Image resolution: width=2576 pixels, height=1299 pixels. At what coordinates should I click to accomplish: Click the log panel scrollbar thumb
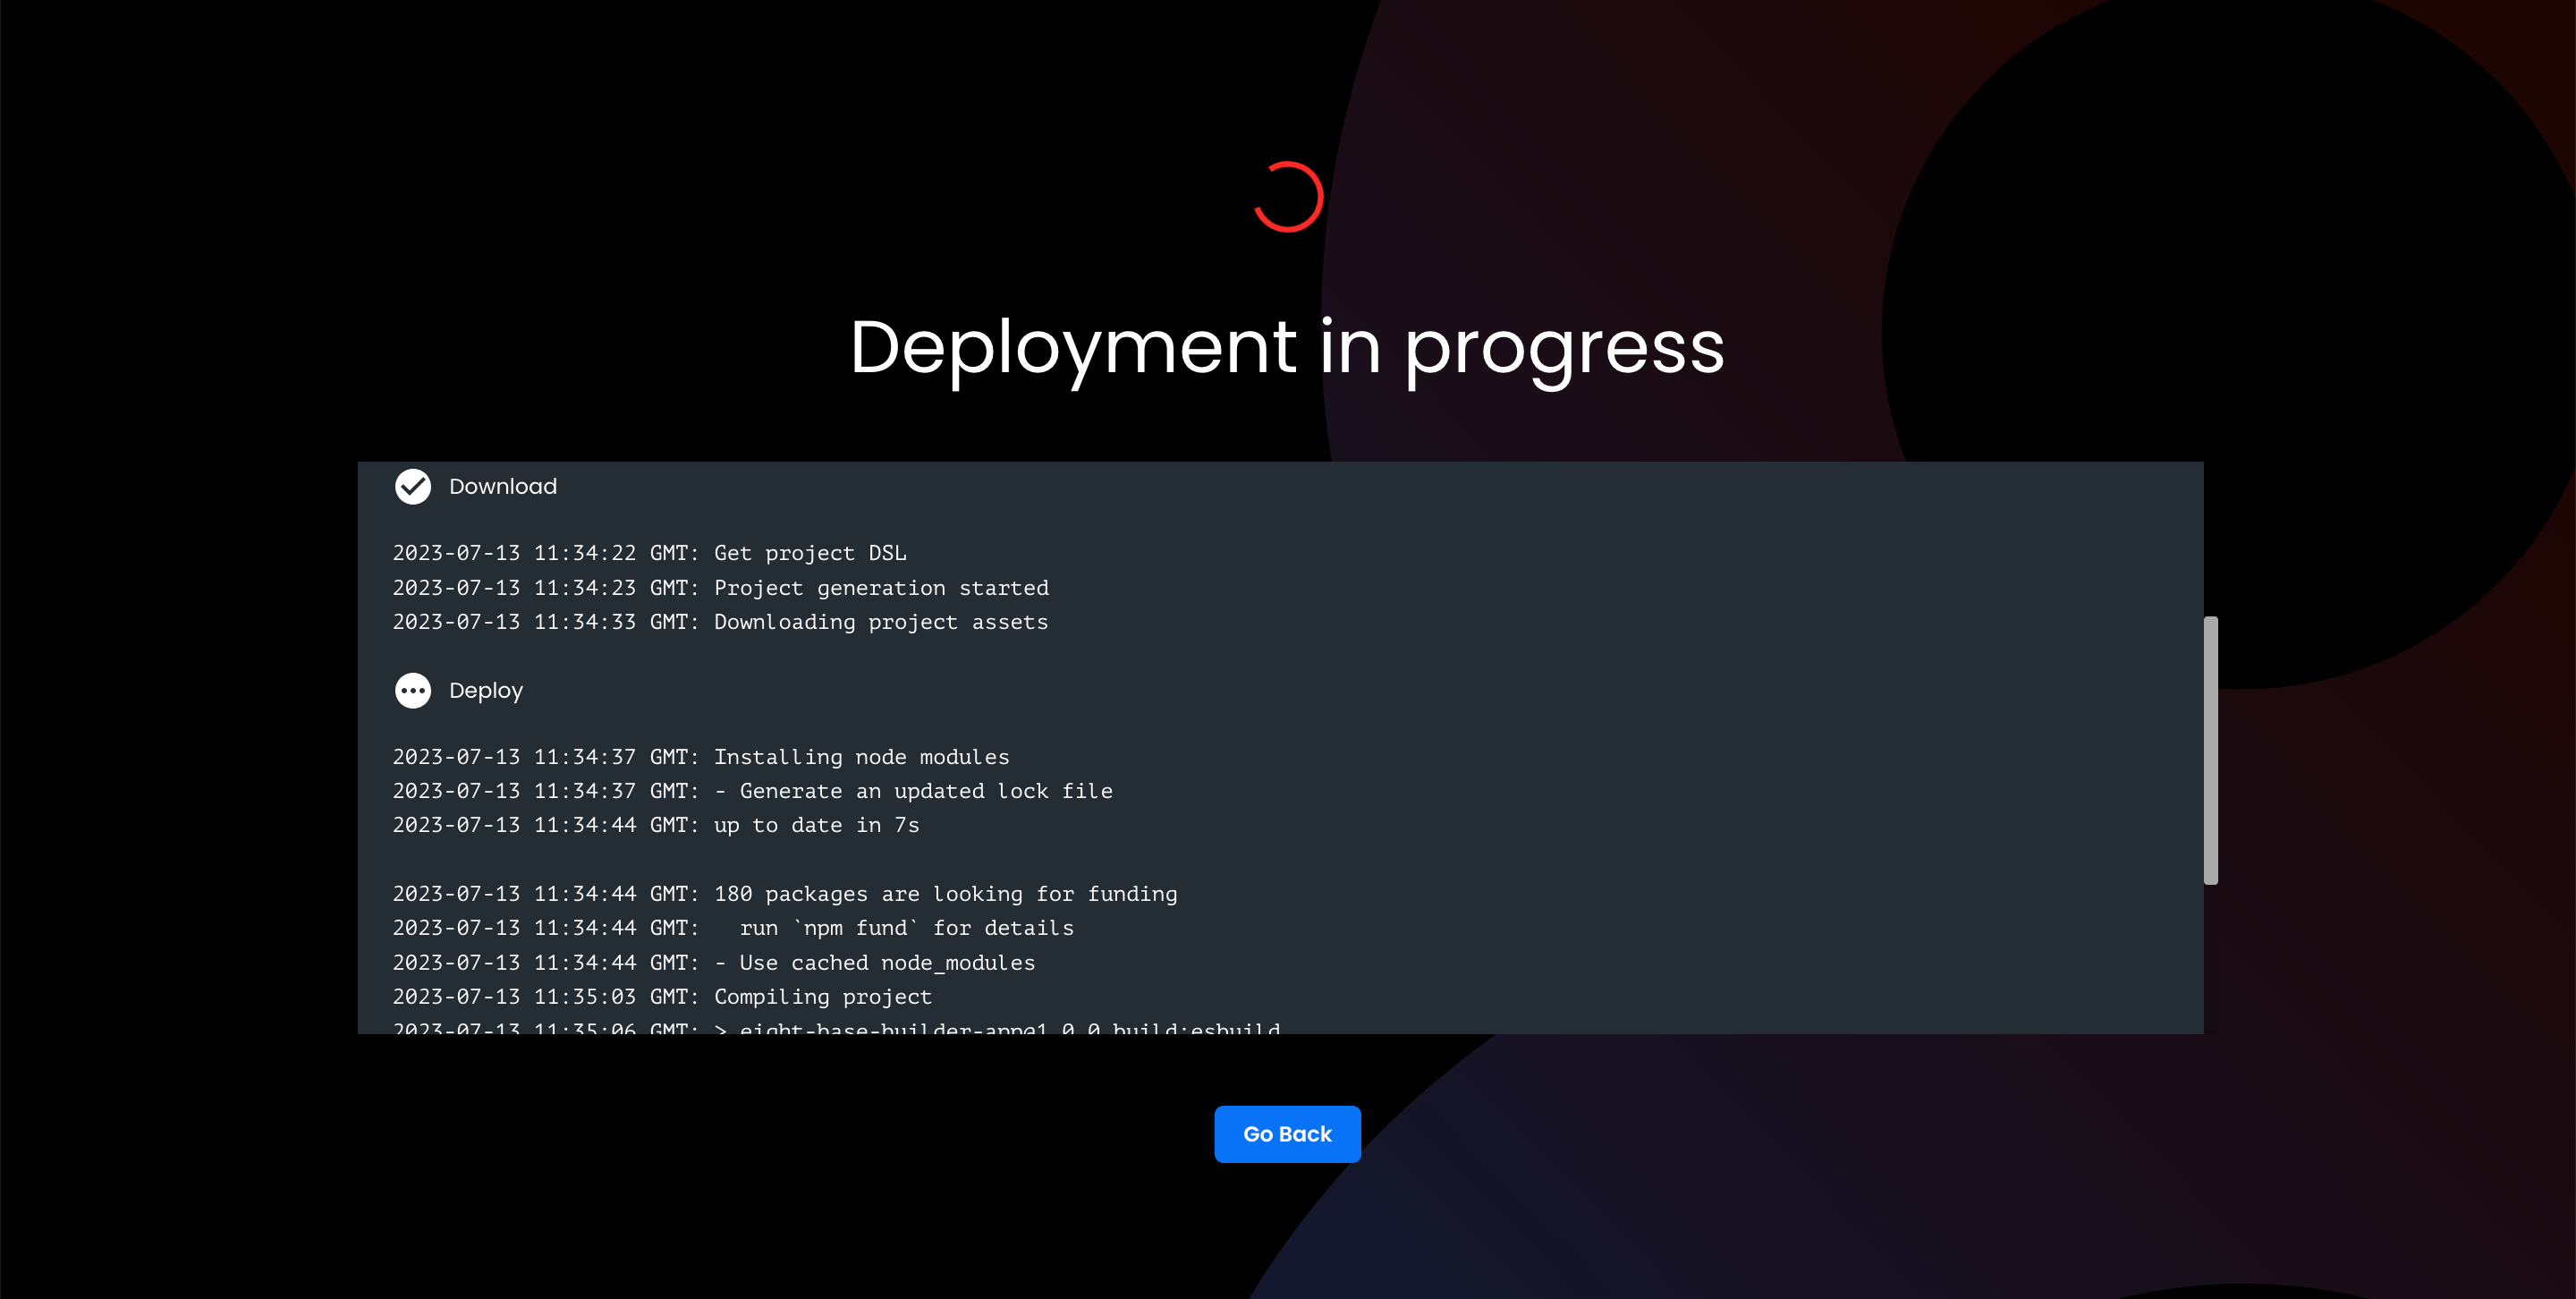tap(2210, 750)
